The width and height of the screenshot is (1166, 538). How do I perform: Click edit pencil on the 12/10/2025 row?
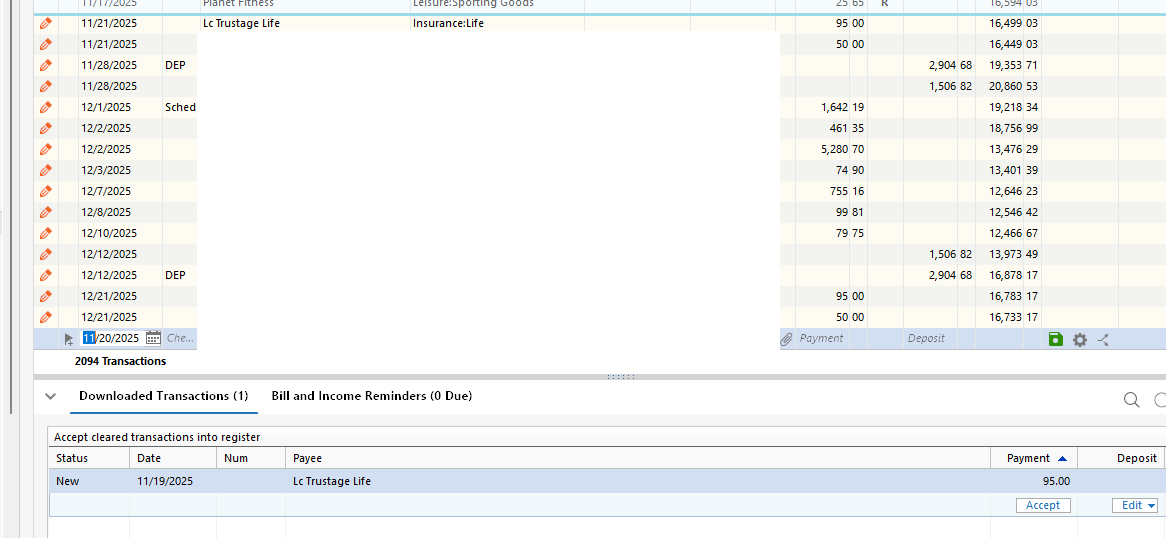pos(45,233)
